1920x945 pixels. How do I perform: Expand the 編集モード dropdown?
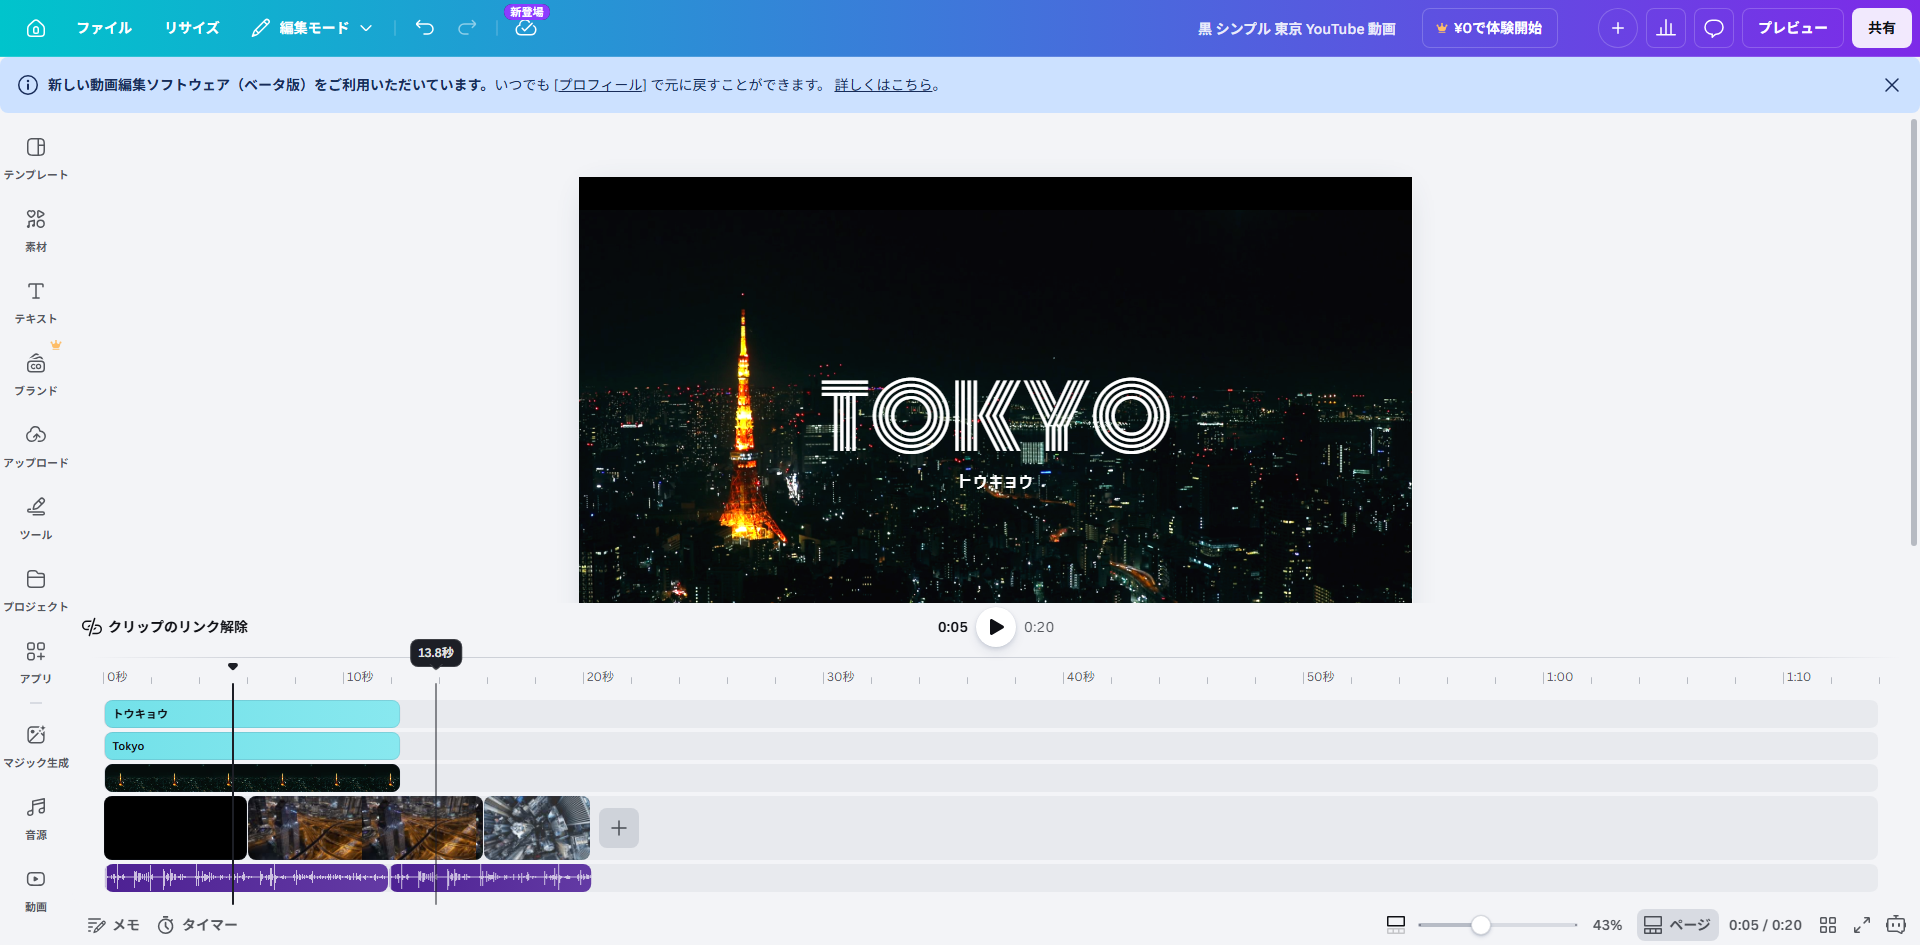pyautogui.click(x=312, y=28)
